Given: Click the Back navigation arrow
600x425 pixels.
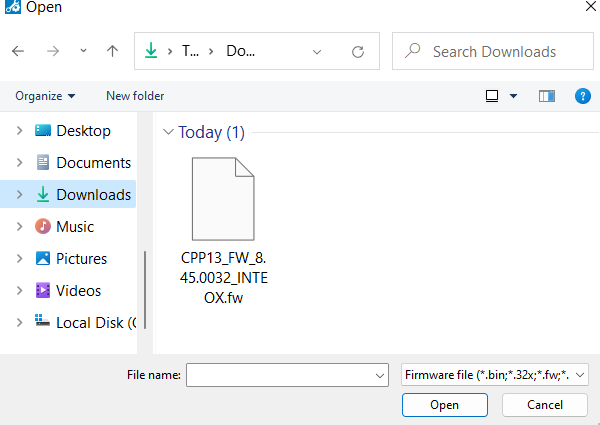Looking at the screenshot, I should pyautogui.click(x=19, y=51).
